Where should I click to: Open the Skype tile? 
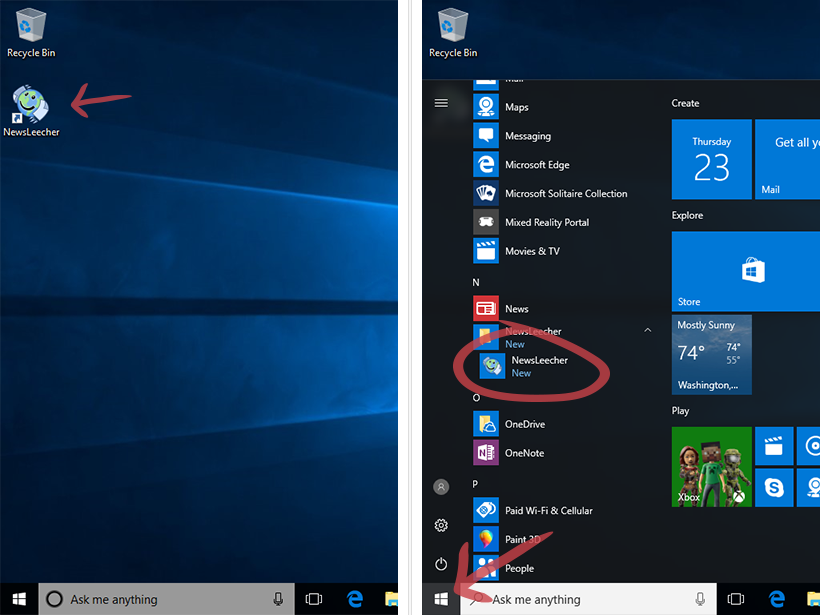point(774,487)
